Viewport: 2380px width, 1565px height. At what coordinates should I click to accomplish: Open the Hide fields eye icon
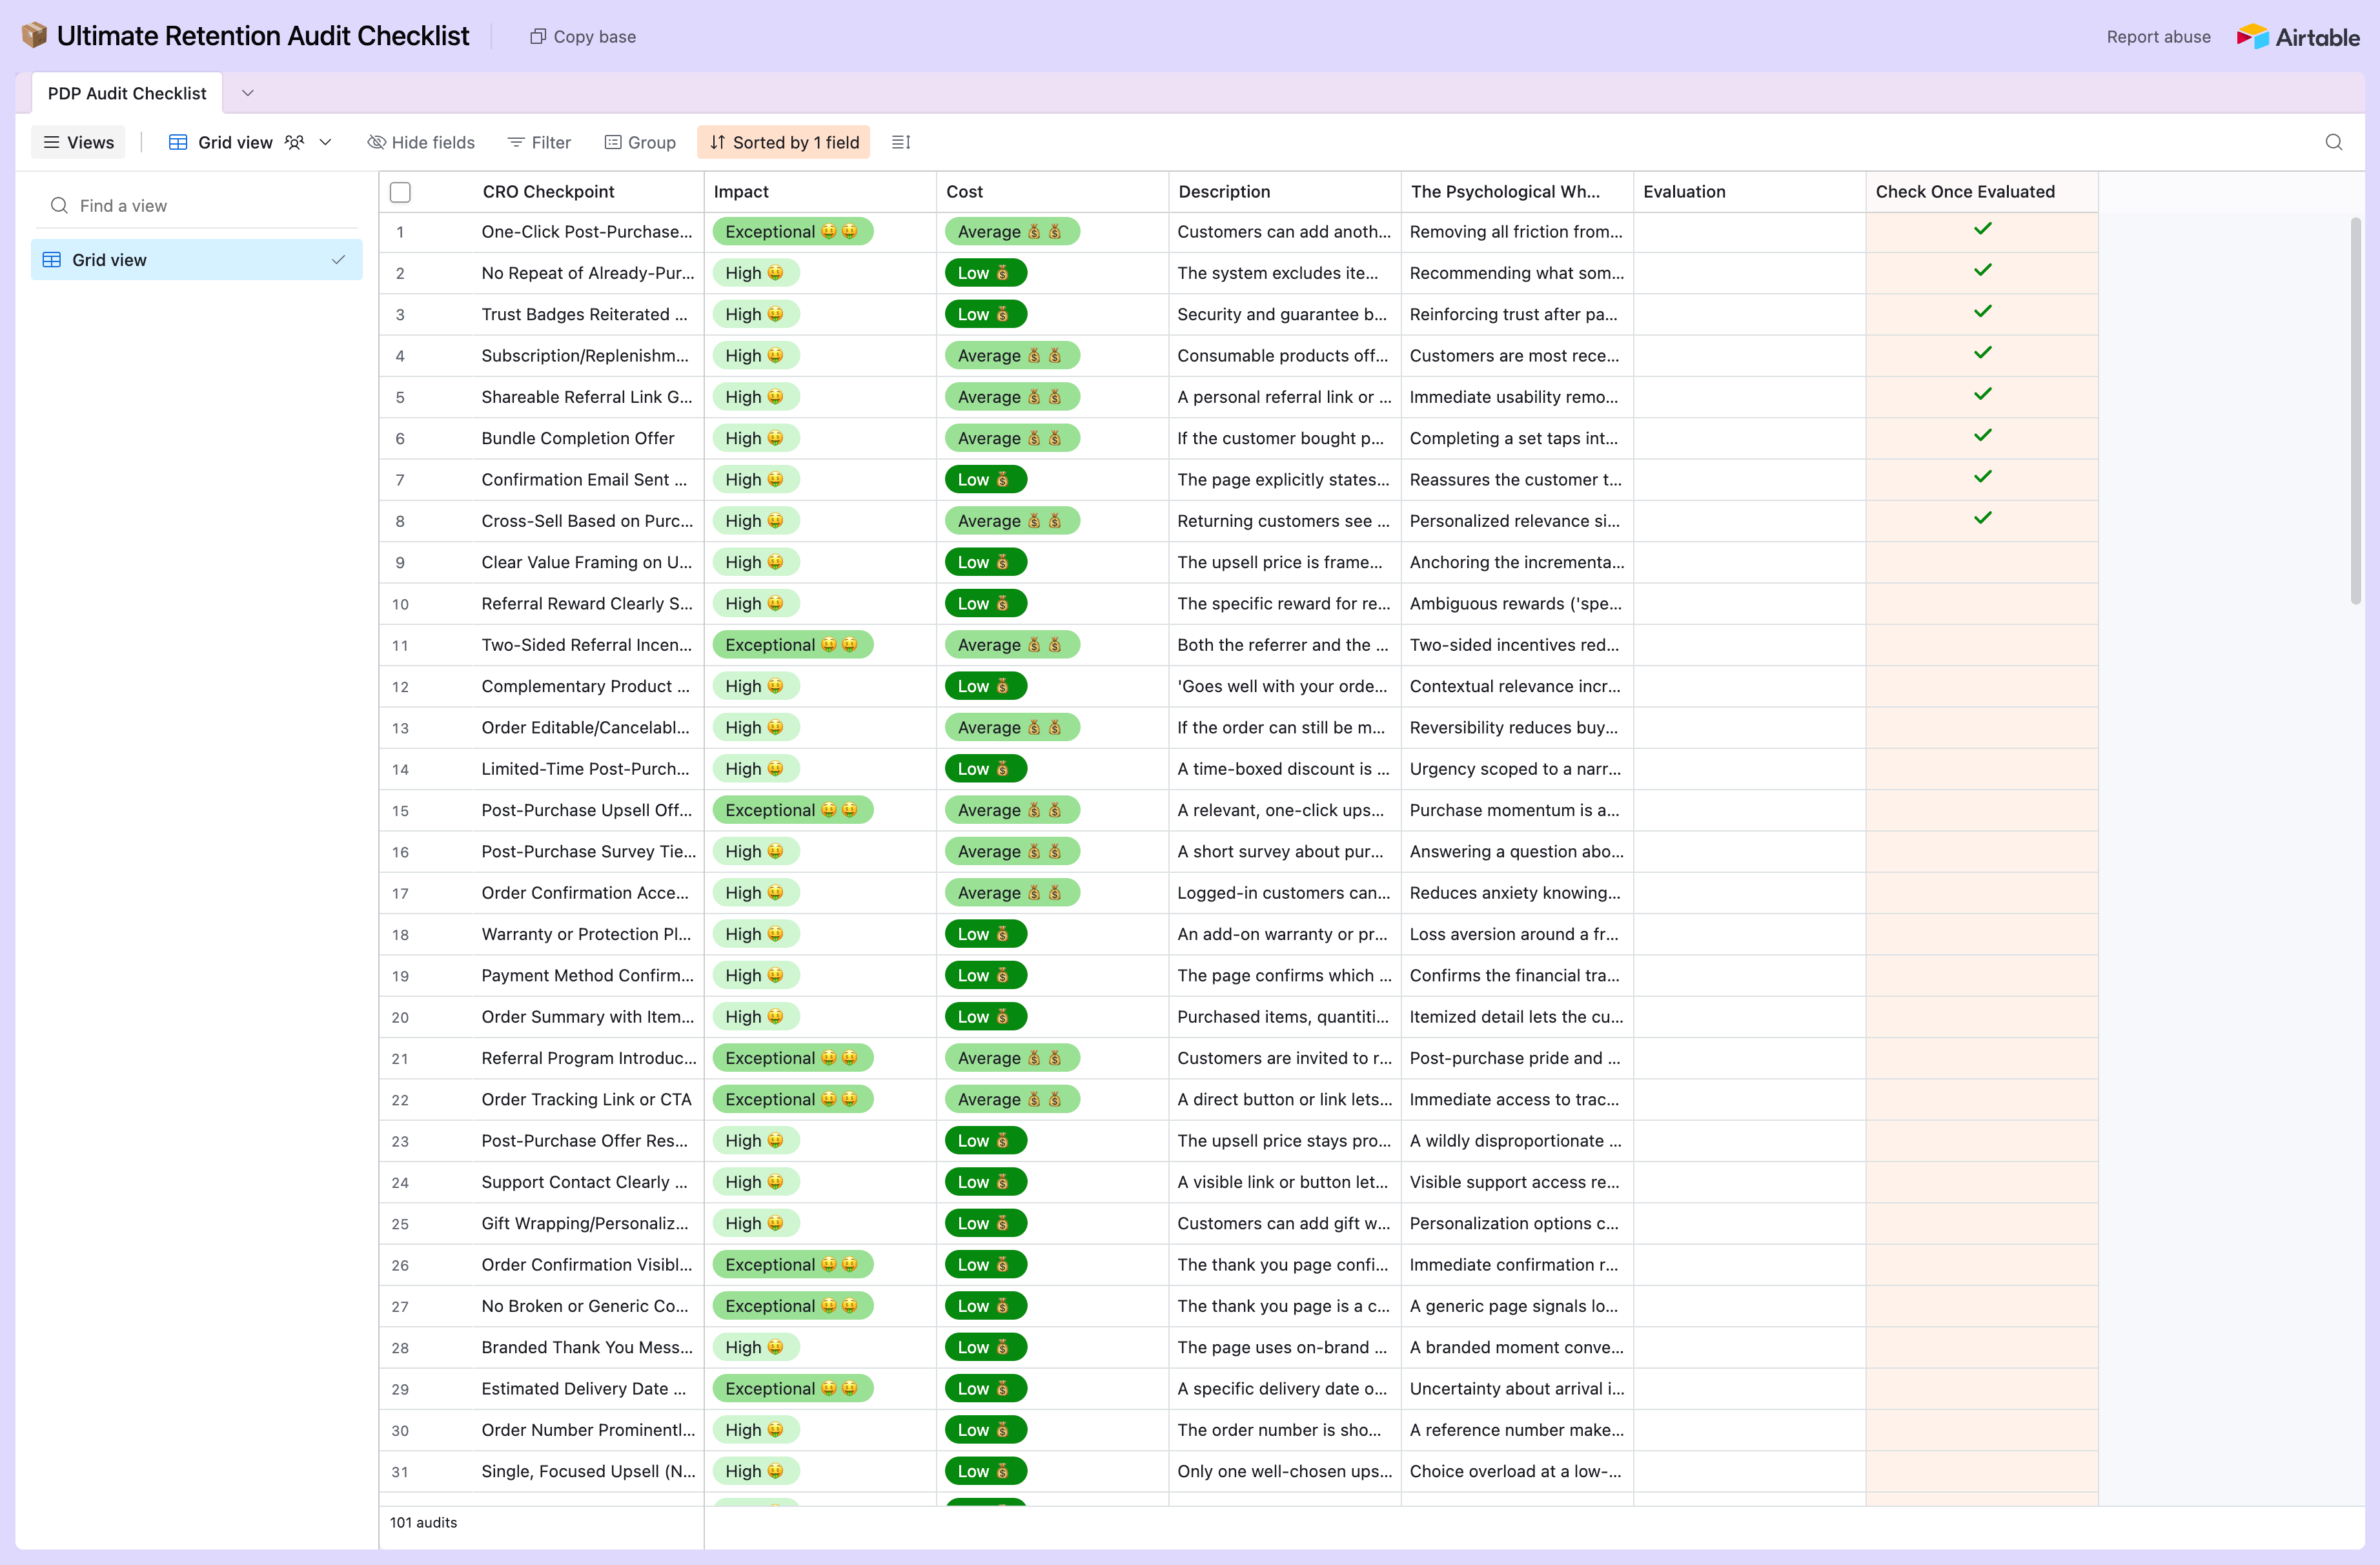point(376,142)
